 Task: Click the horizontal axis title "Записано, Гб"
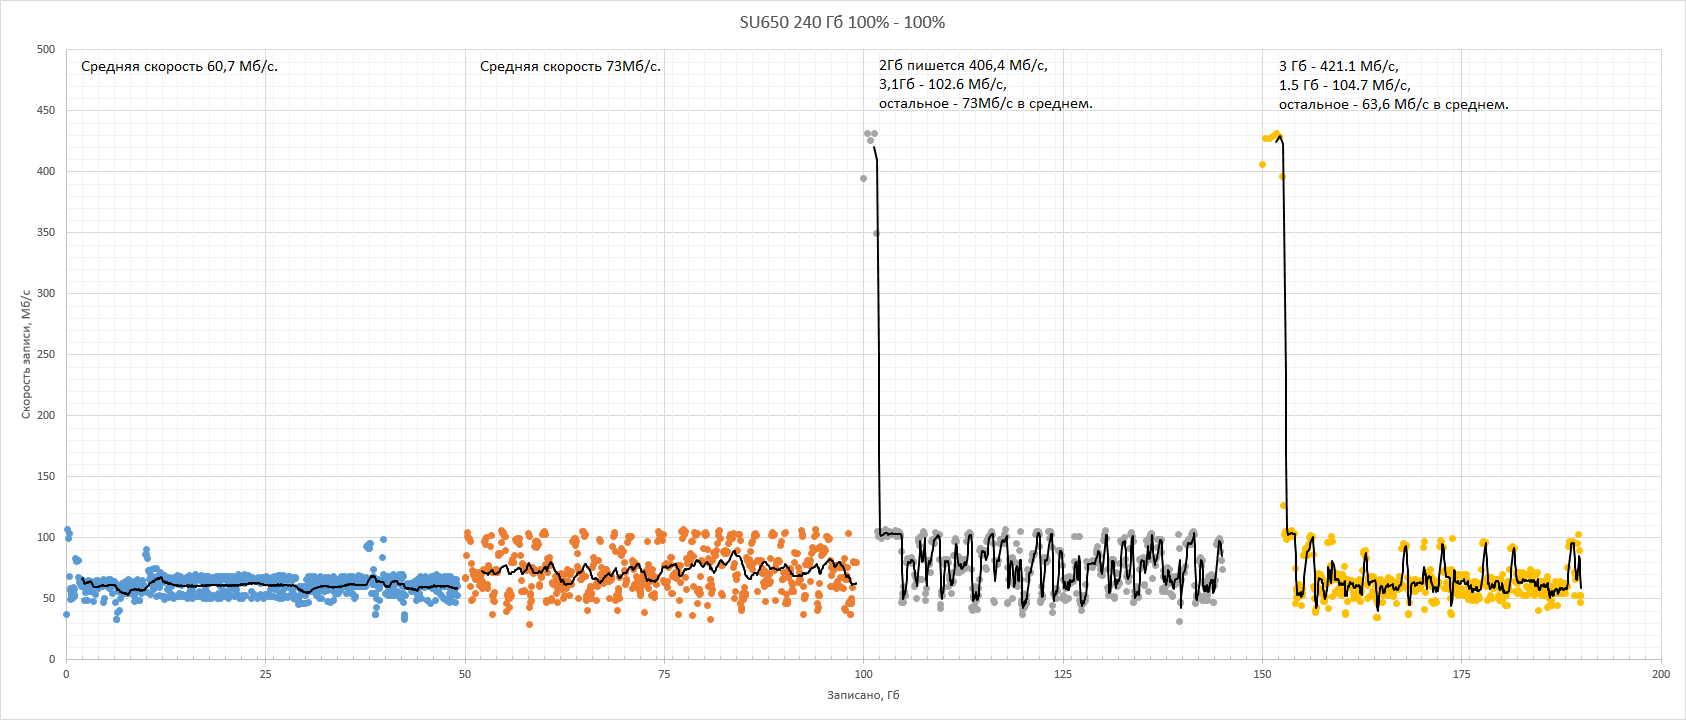863,695
